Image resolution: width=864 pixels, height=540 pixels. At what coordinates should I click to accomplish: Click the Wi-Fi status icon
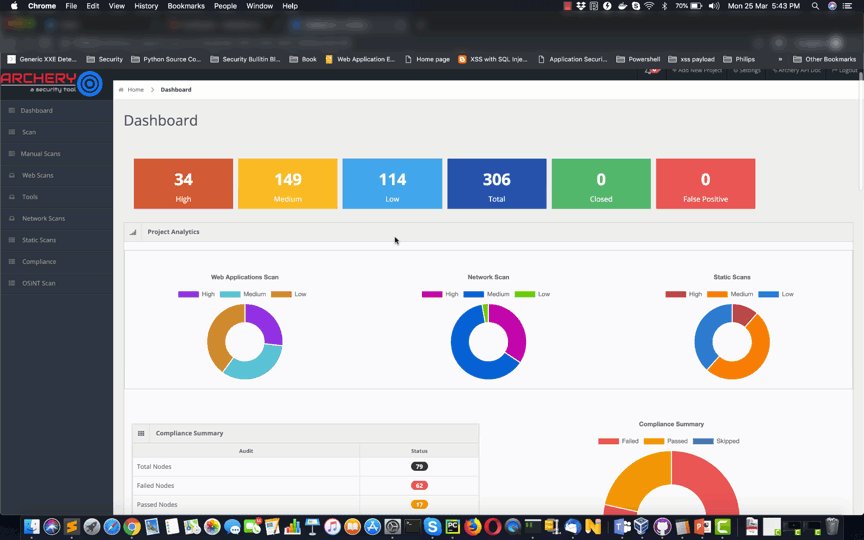tap(650, 6)
